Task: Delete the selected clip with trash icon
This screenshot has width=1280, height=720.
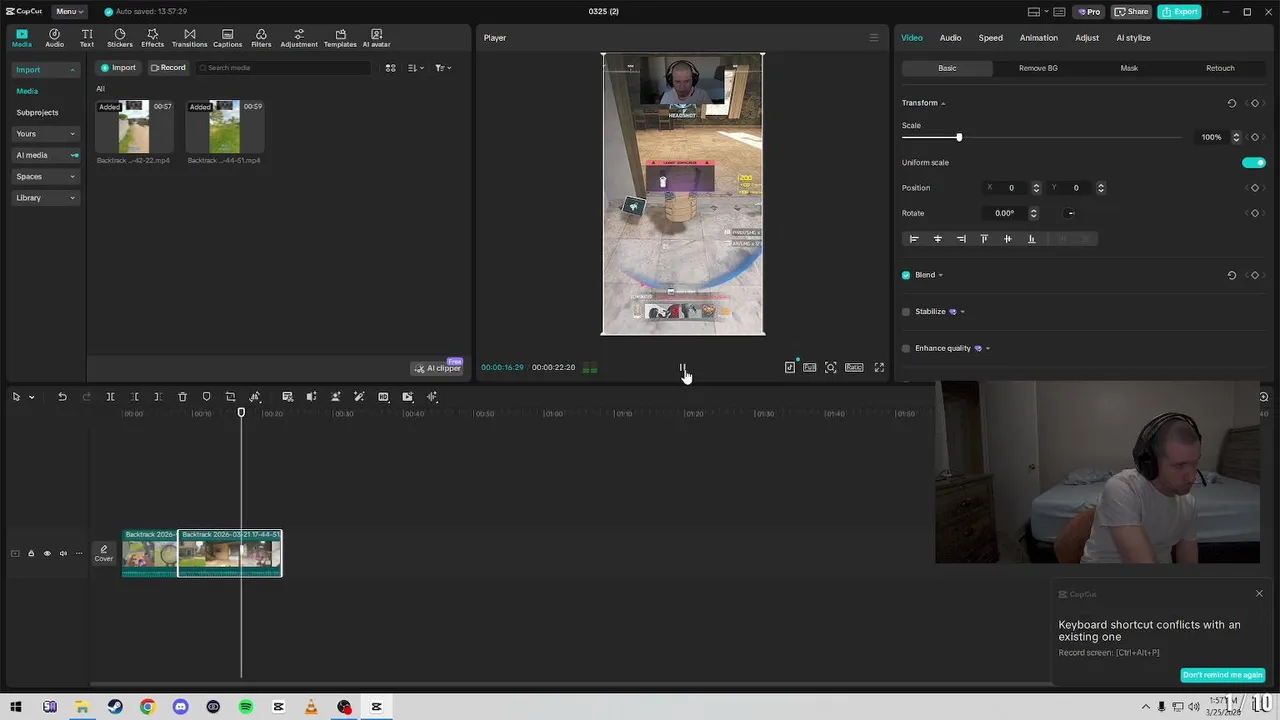Action: (x=182, y=397)
